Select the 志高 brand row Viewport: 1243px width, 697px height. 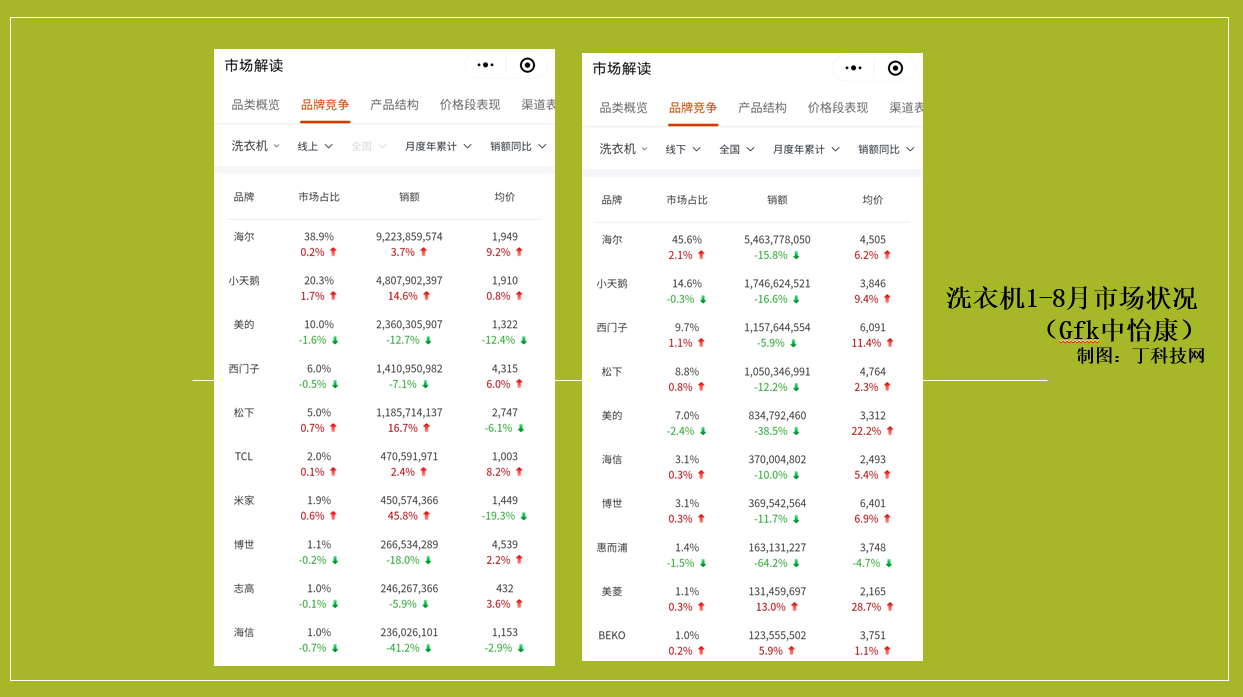point(384,596)
